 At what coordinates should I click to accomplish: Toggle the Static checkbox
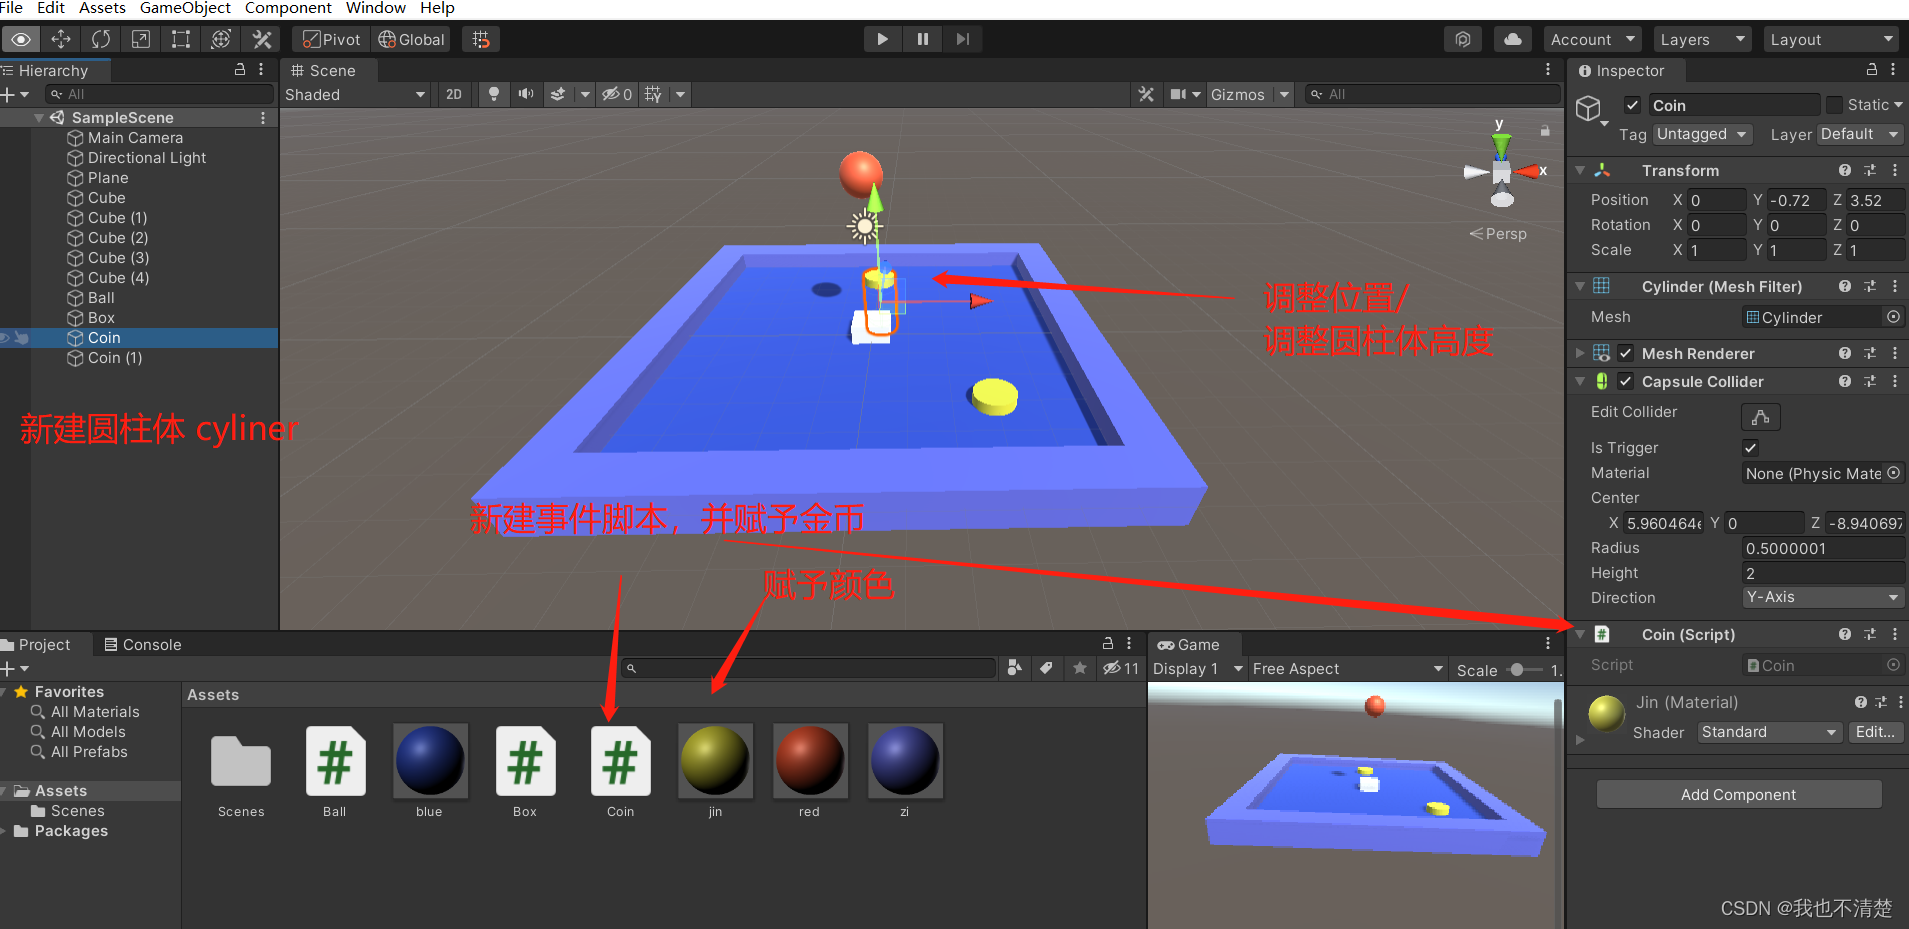[x=1834, y=105]
